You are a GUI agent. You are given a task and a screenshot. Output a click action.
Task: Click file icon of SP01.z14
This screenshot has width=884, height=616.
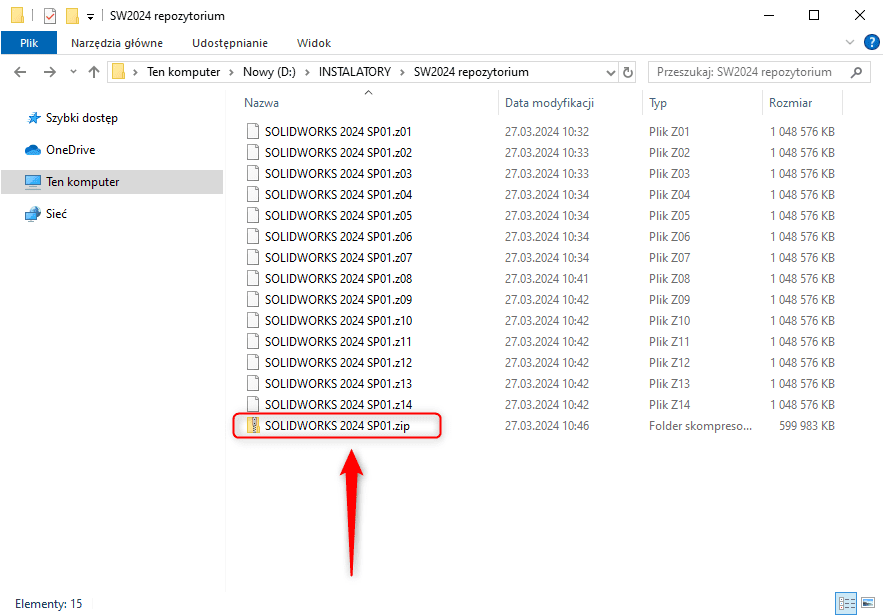(253, 404)
